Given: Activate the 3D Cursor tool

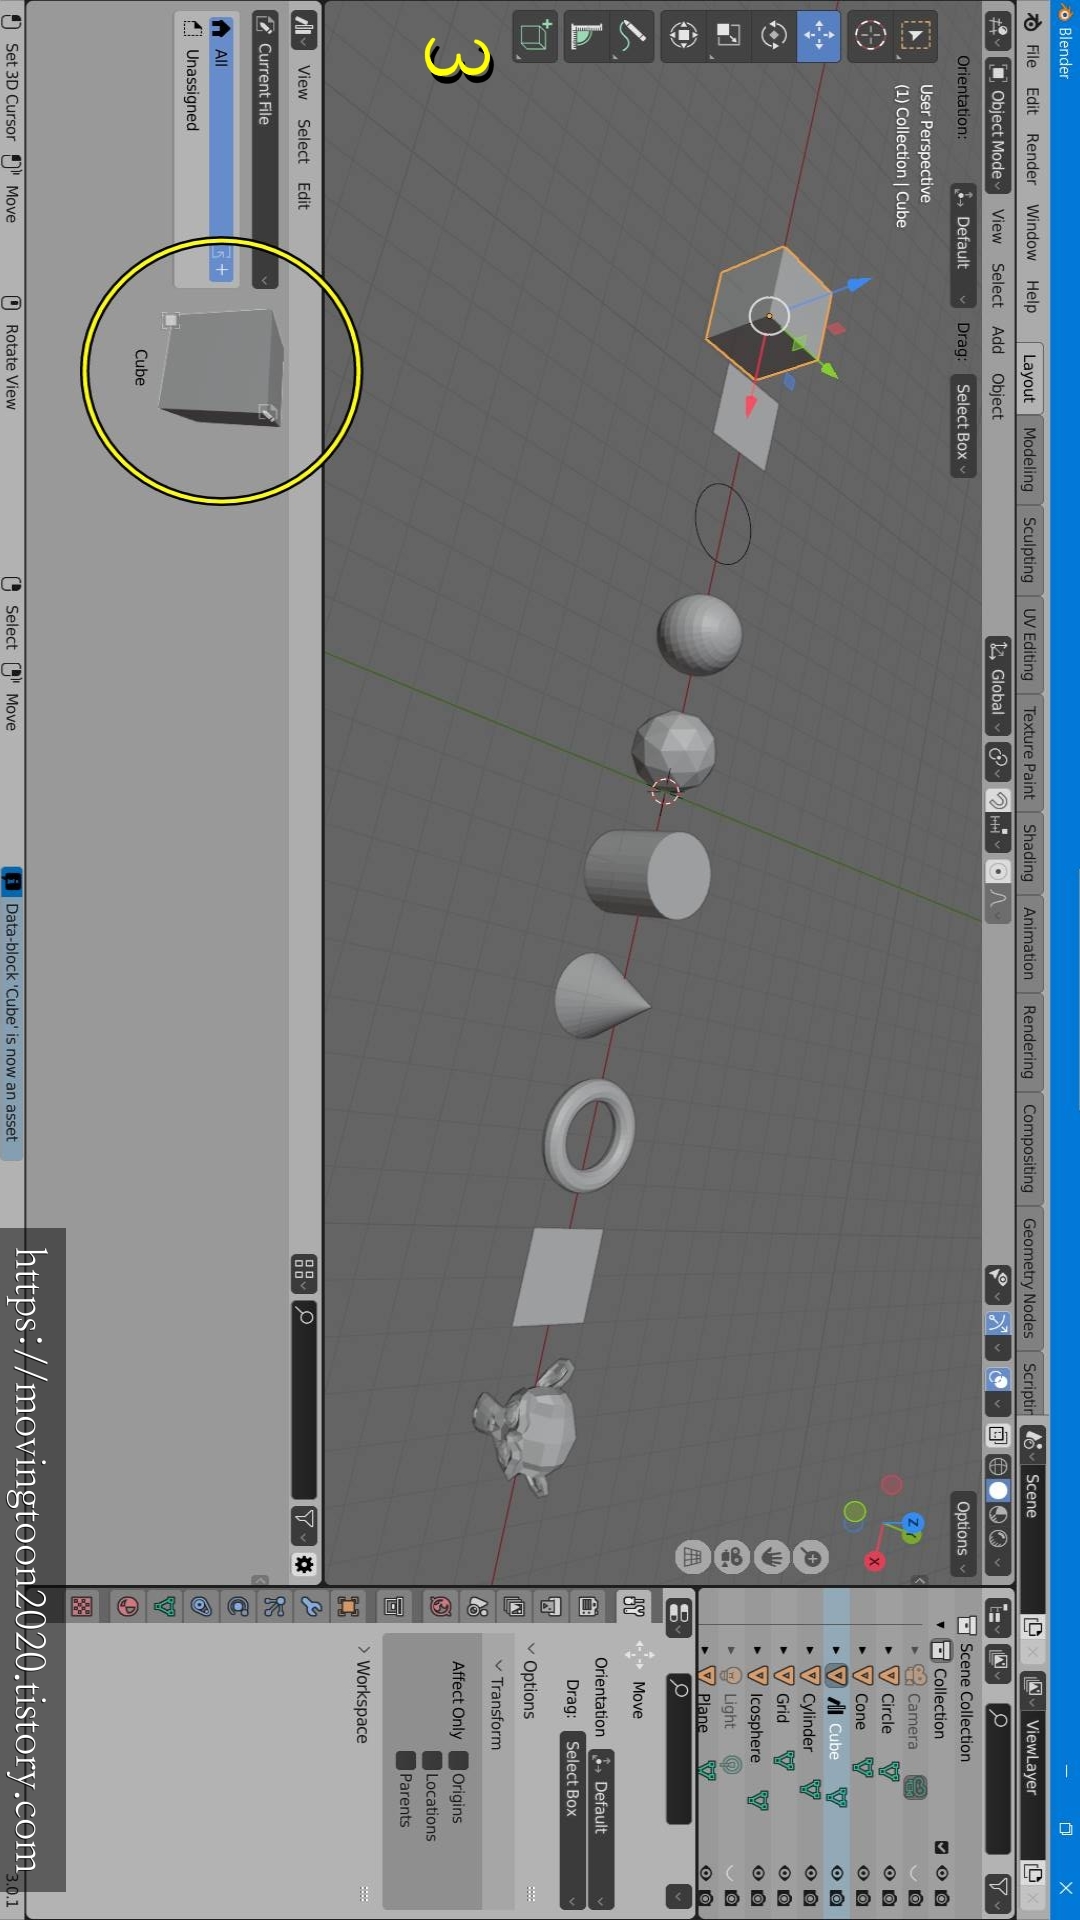Looking at the screenshot, I should [870, 37].
